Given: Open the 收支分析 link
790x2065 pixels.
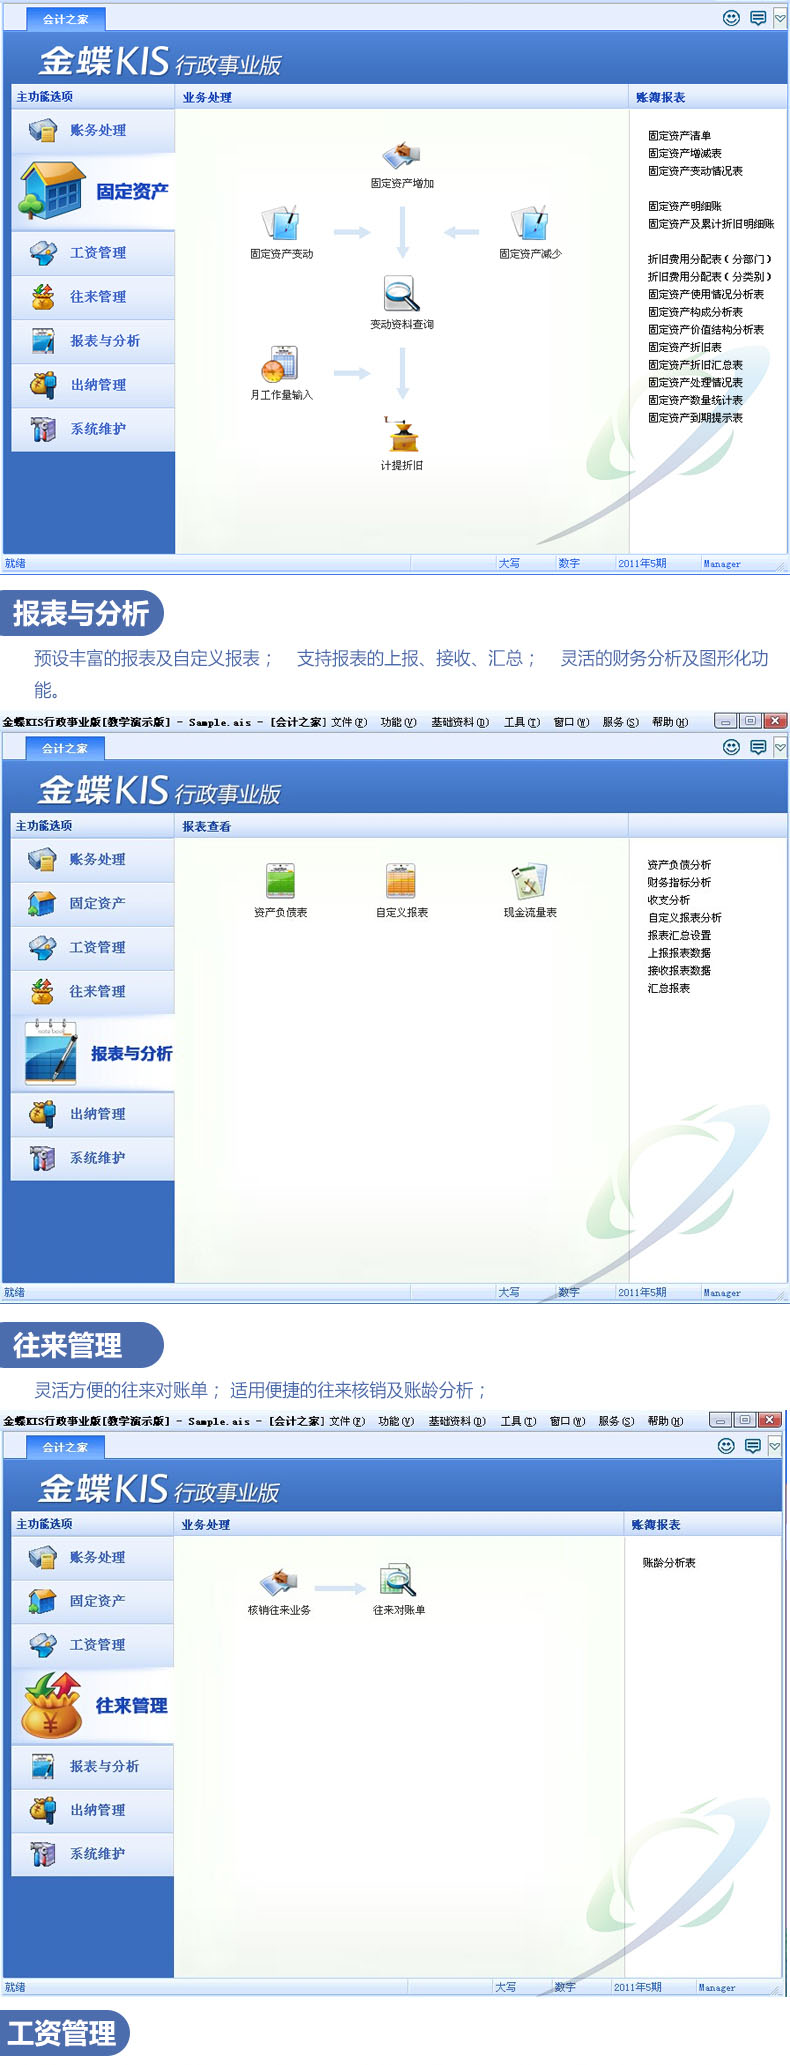Looking at the screenshot, I should (668, 900).
